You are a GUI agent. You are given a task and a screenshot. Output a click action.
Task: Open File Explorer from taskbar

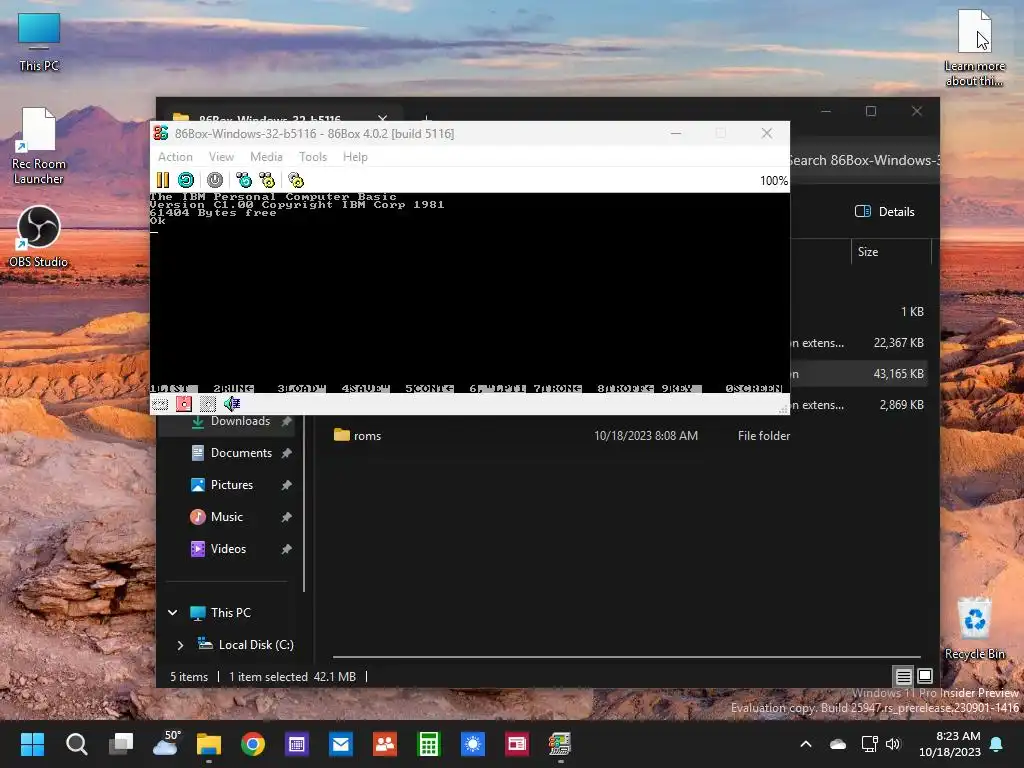[209, 744]
